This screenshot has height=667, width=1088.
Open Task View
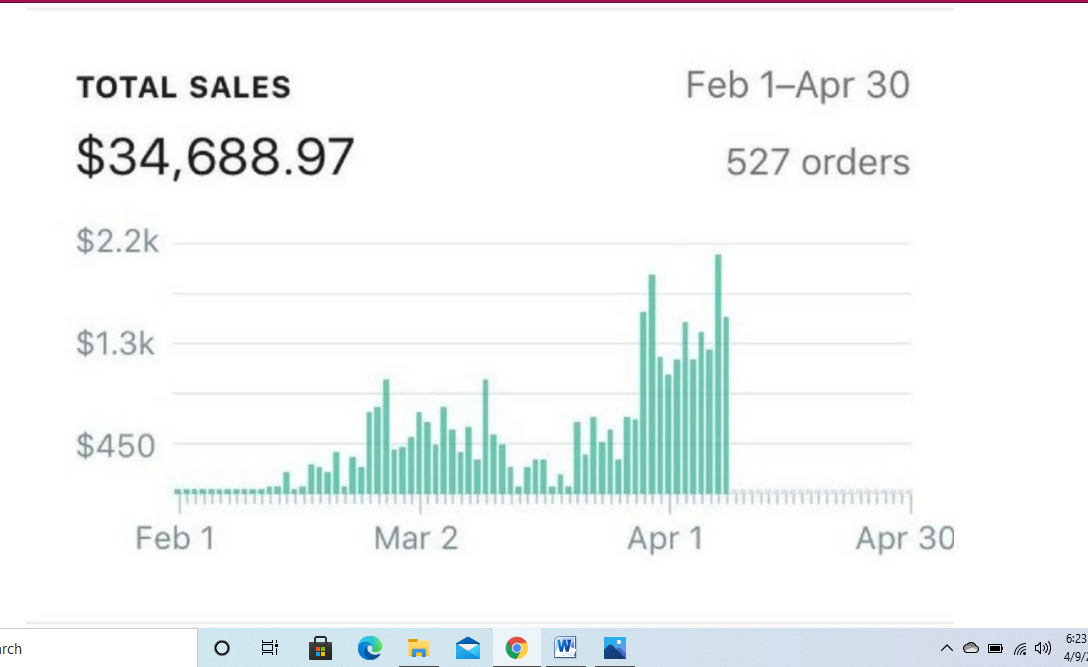pyautogui.click(x=269, y=648)
